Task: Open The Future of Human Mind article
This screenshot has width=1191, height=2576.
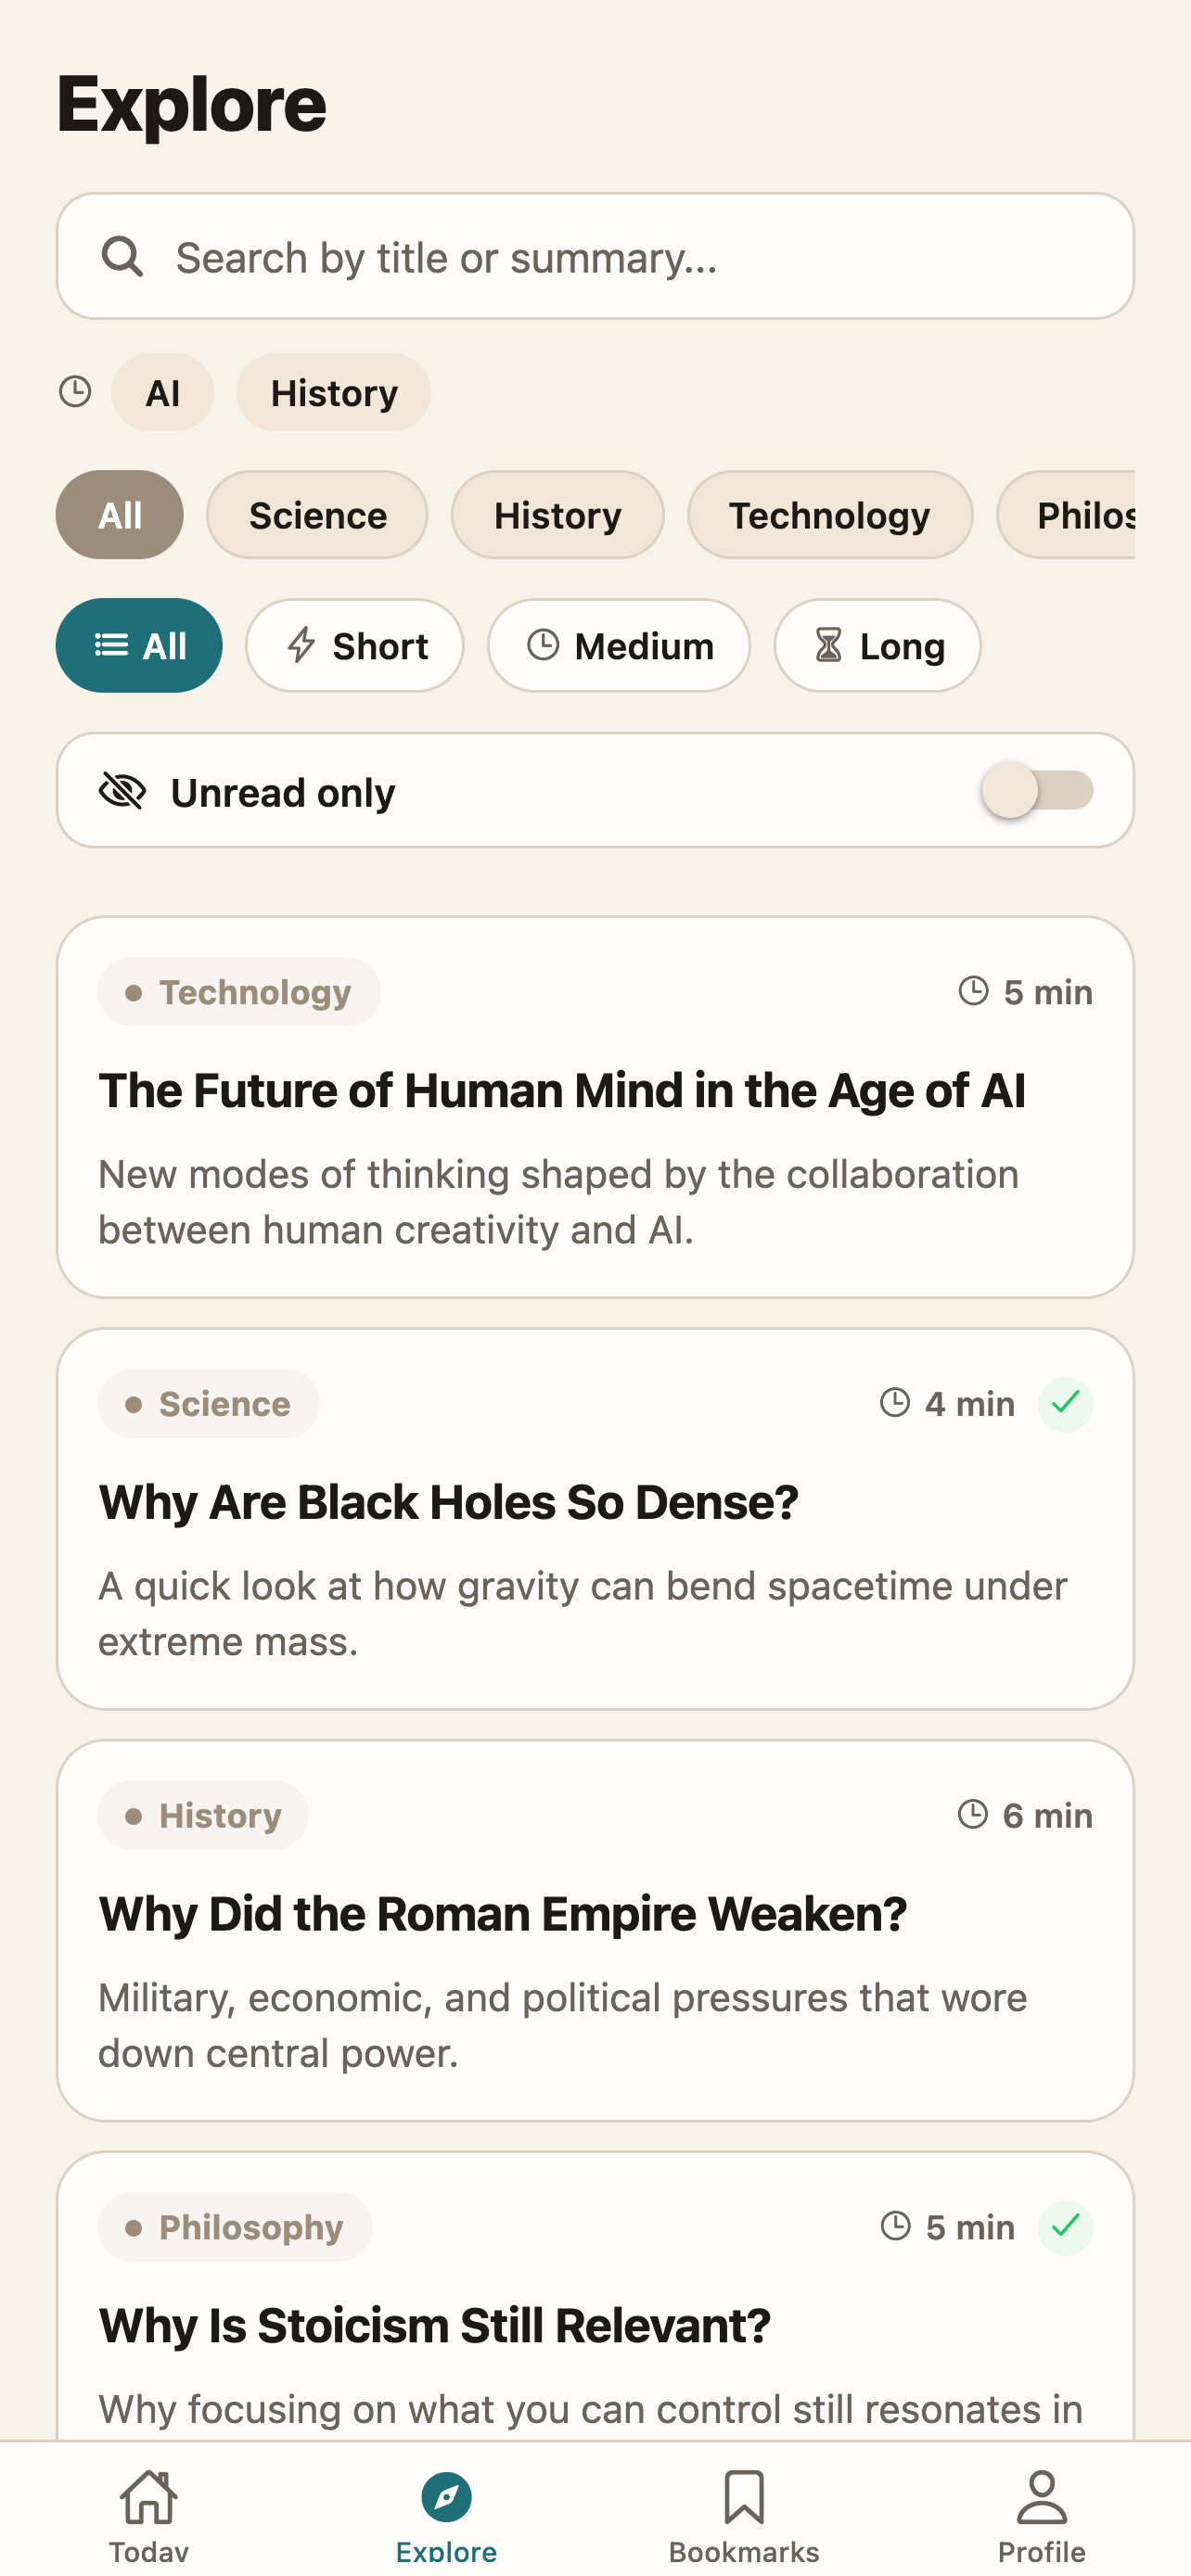Action: 595,1107
